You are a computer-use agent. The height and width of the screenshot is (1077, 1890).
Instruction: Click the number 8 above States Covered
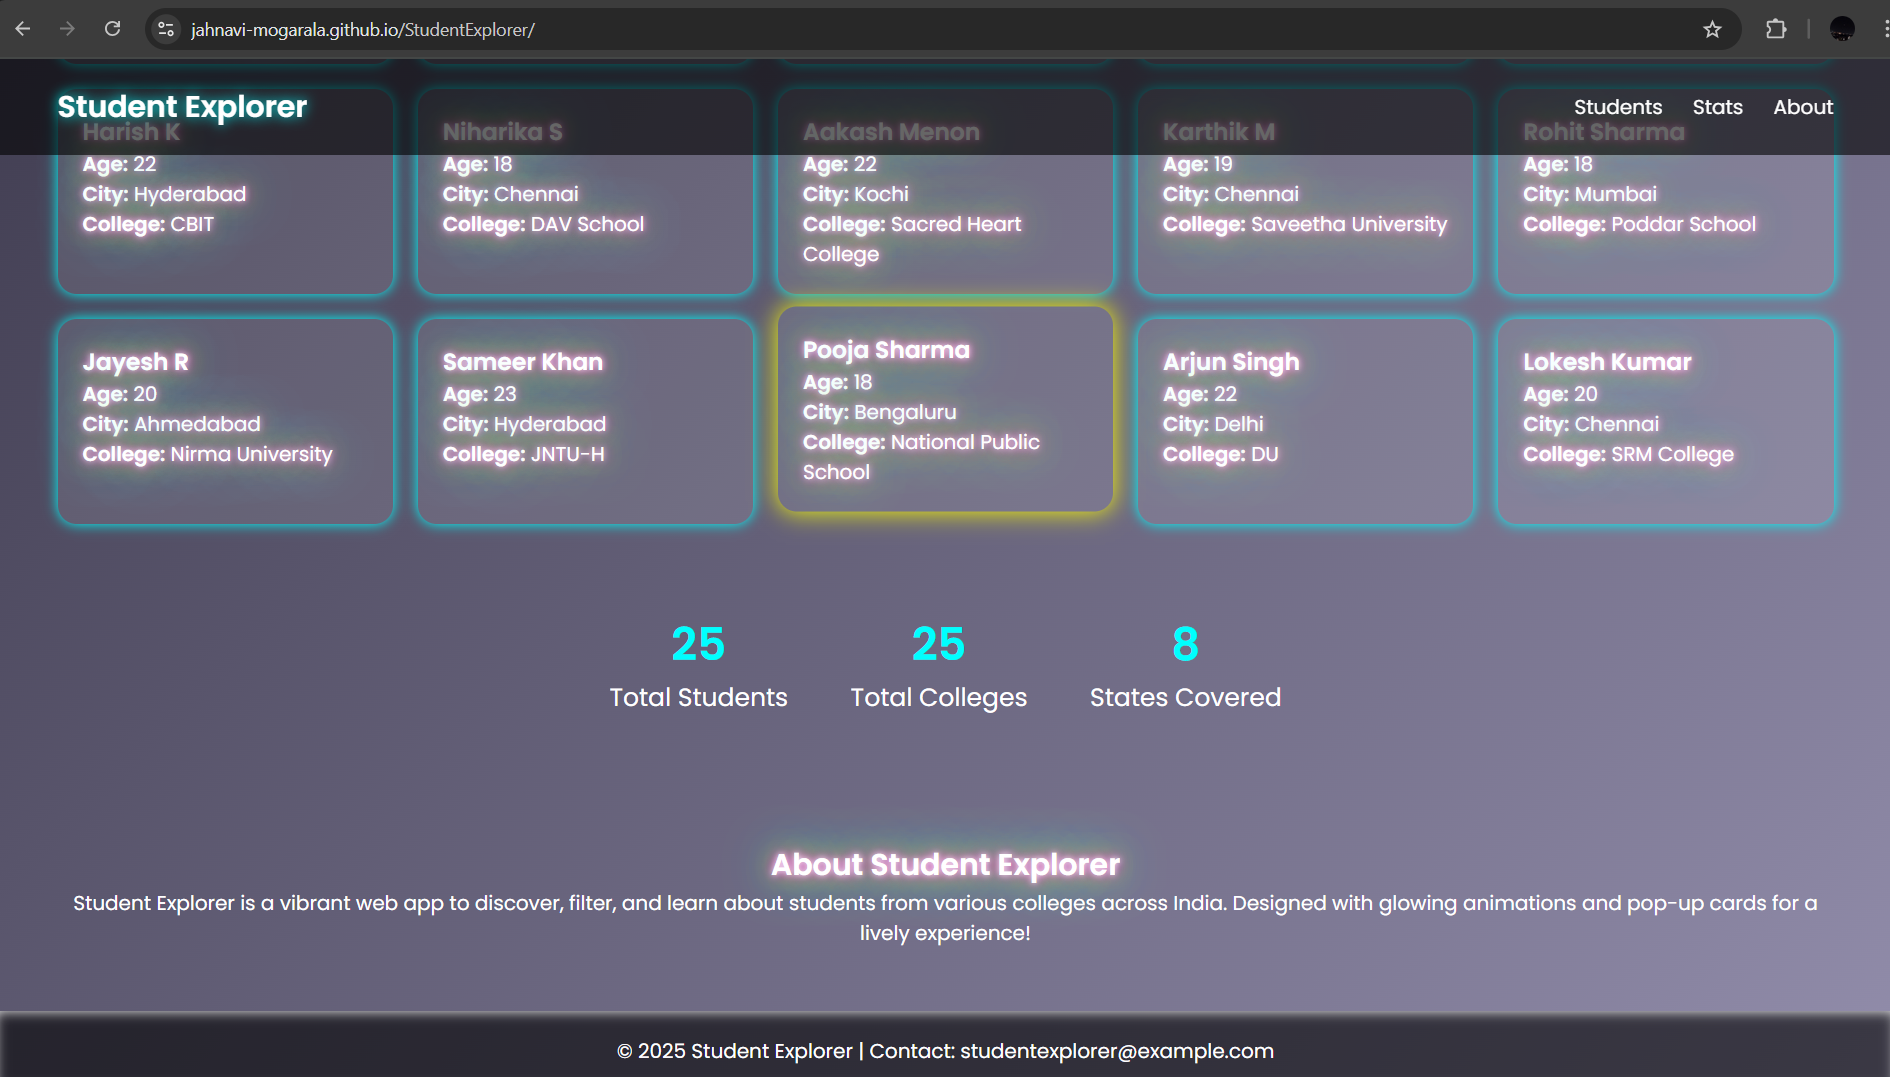click(1185, 644)
